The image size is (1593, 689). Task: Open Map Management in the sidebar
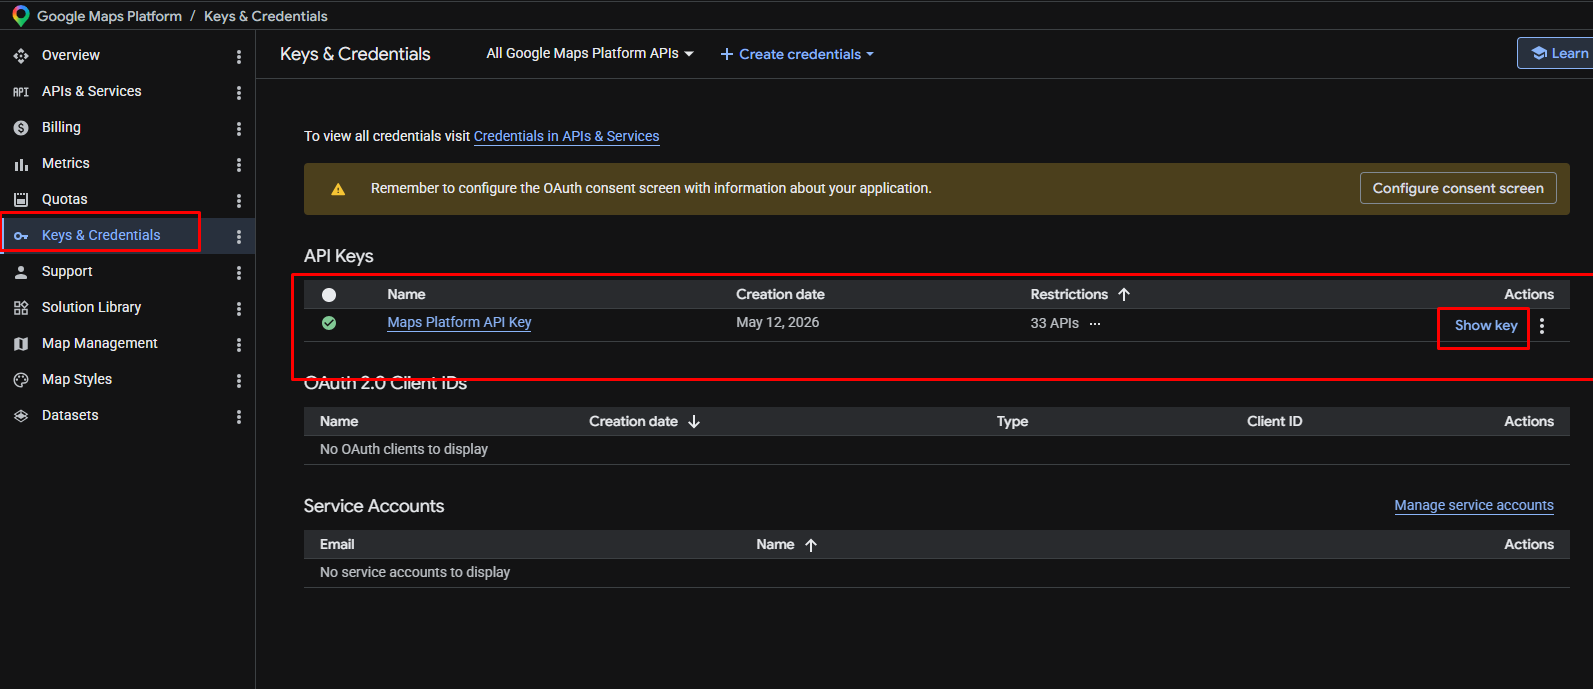point(100,344)
